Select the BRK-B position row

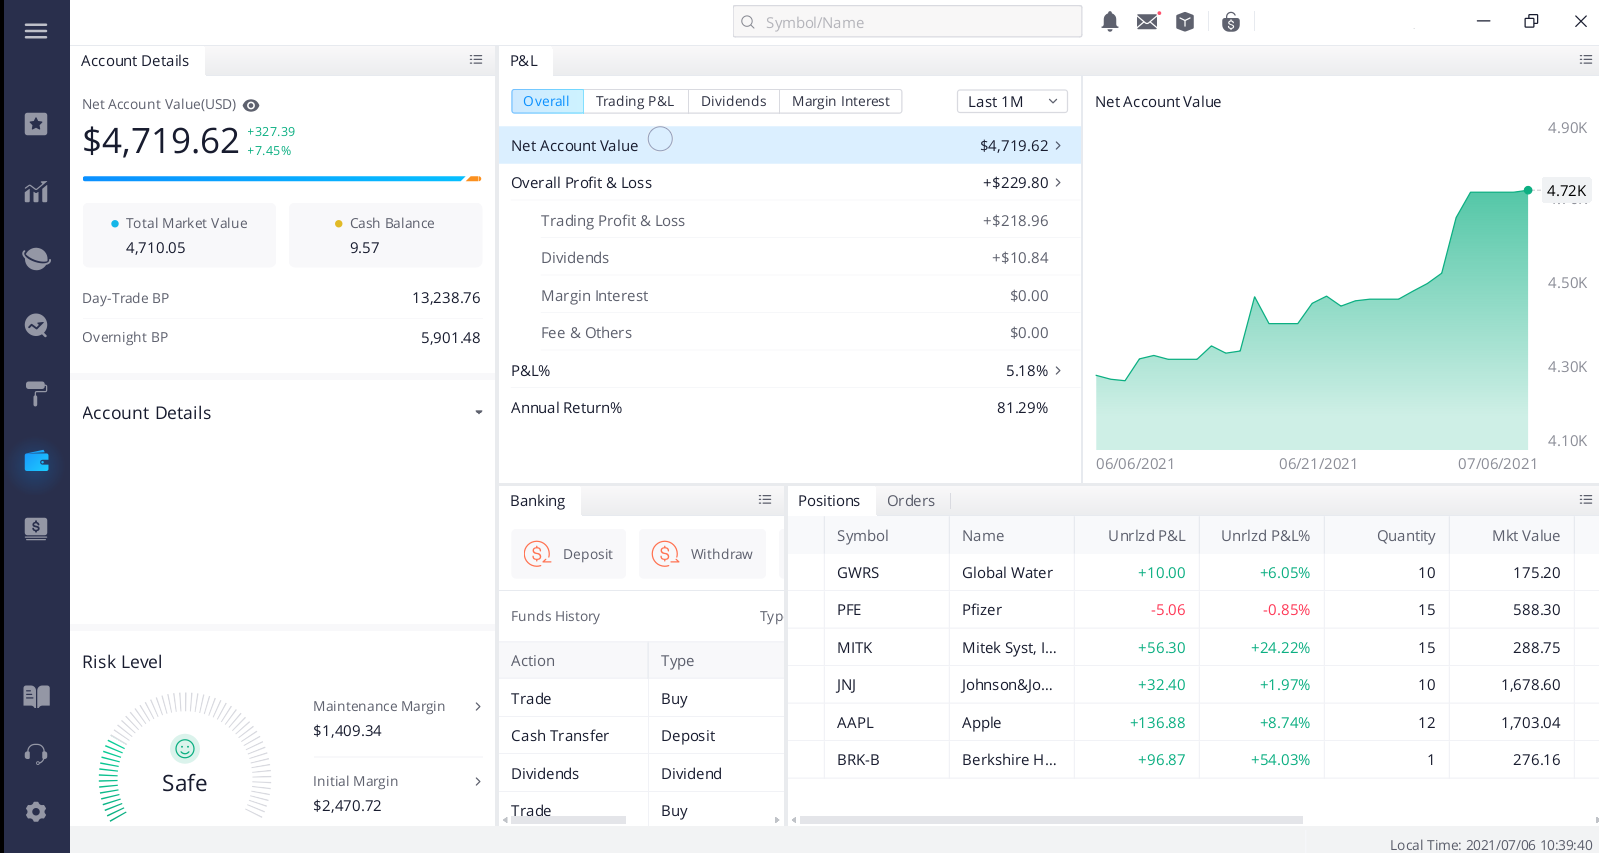(1193, 759)
